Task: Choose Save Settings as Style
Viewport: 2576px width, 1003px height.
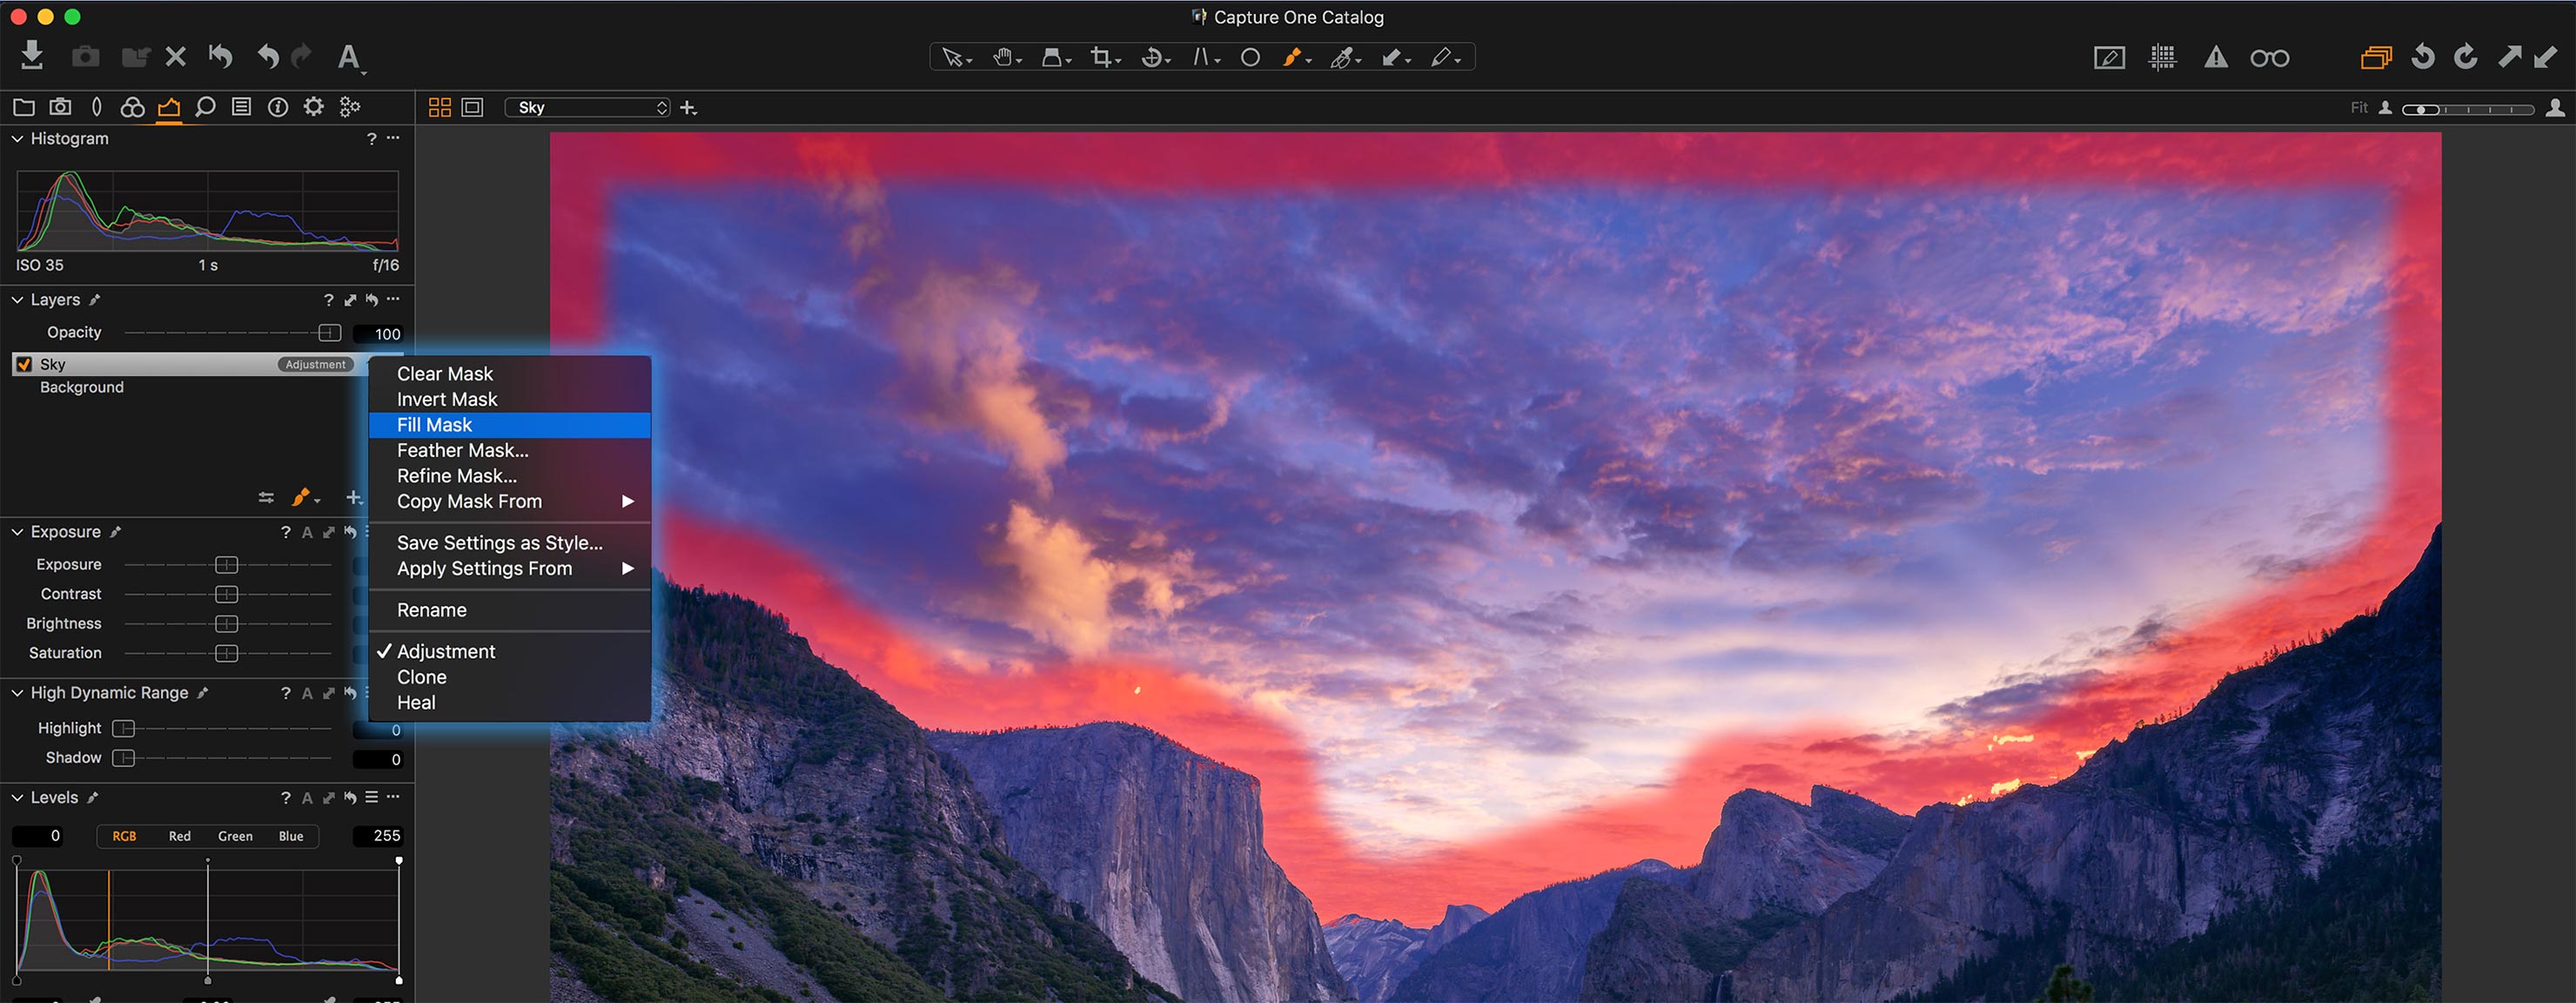Action: [499, 542]
